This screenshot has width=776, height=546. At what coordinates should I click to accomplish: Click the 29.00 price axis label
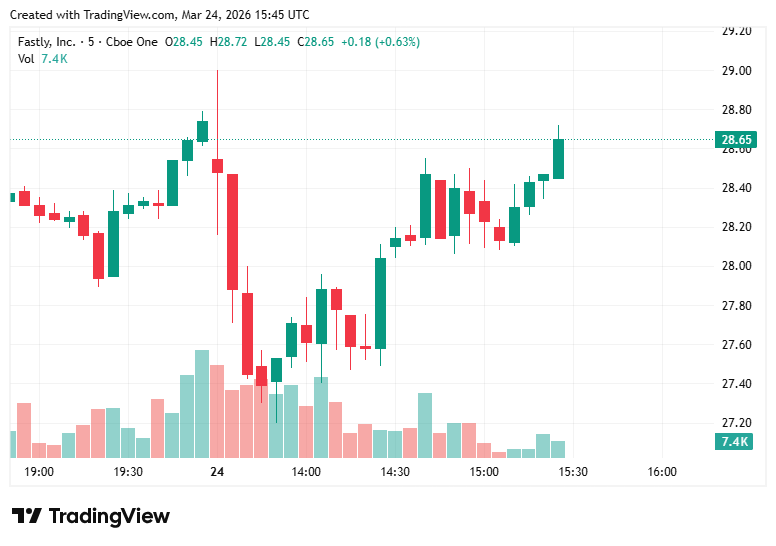pyautogui.click(x=737, y=71)
